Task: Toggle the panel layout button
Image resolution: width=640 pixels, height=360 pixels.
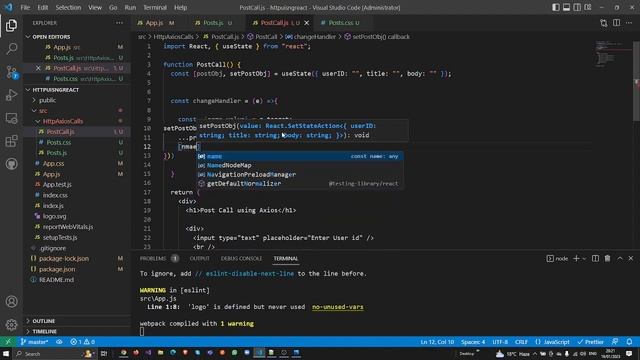Action: click(x=566, y=7)
